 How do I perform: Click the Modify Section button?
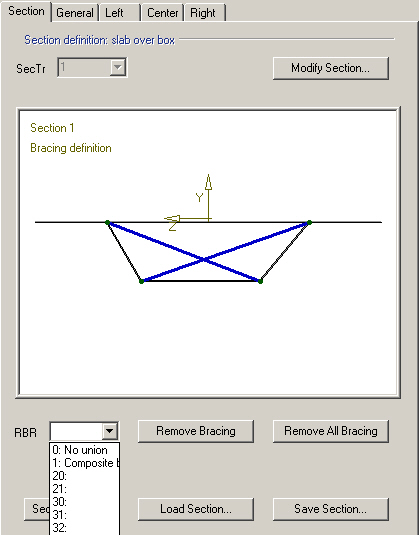pyautogui.click(x=331, y=68)
